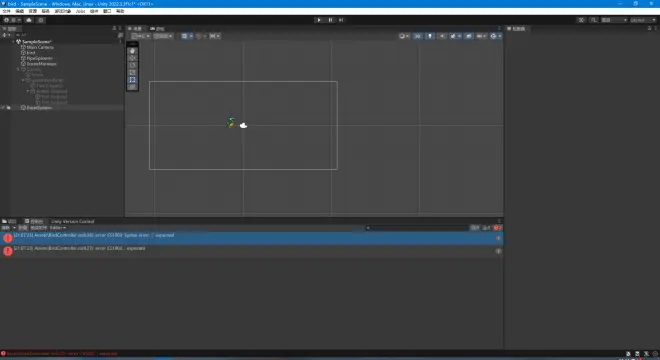Image resolution: width=660 pixels, height=360 pixels.
Task: Switch to the Unity Version Control tab
Action: [x=72, y=221]
